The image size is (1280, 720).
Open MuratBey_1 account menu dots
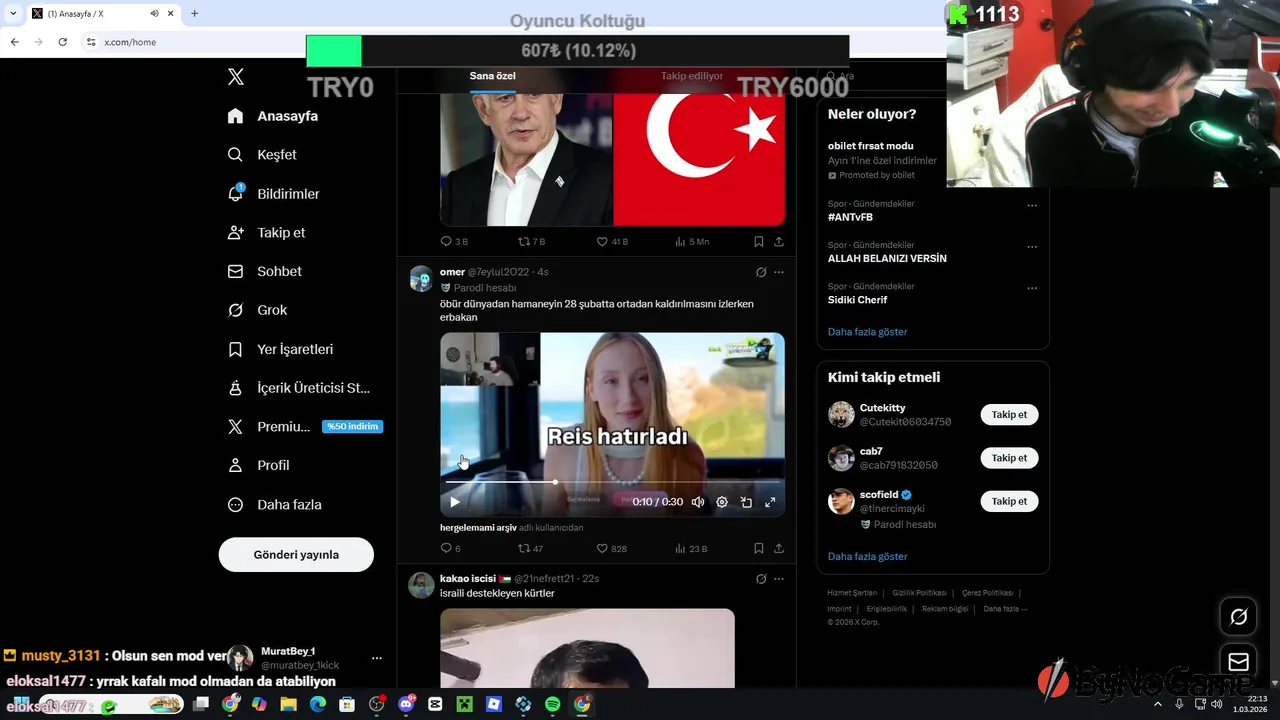[x=377, y=658]
